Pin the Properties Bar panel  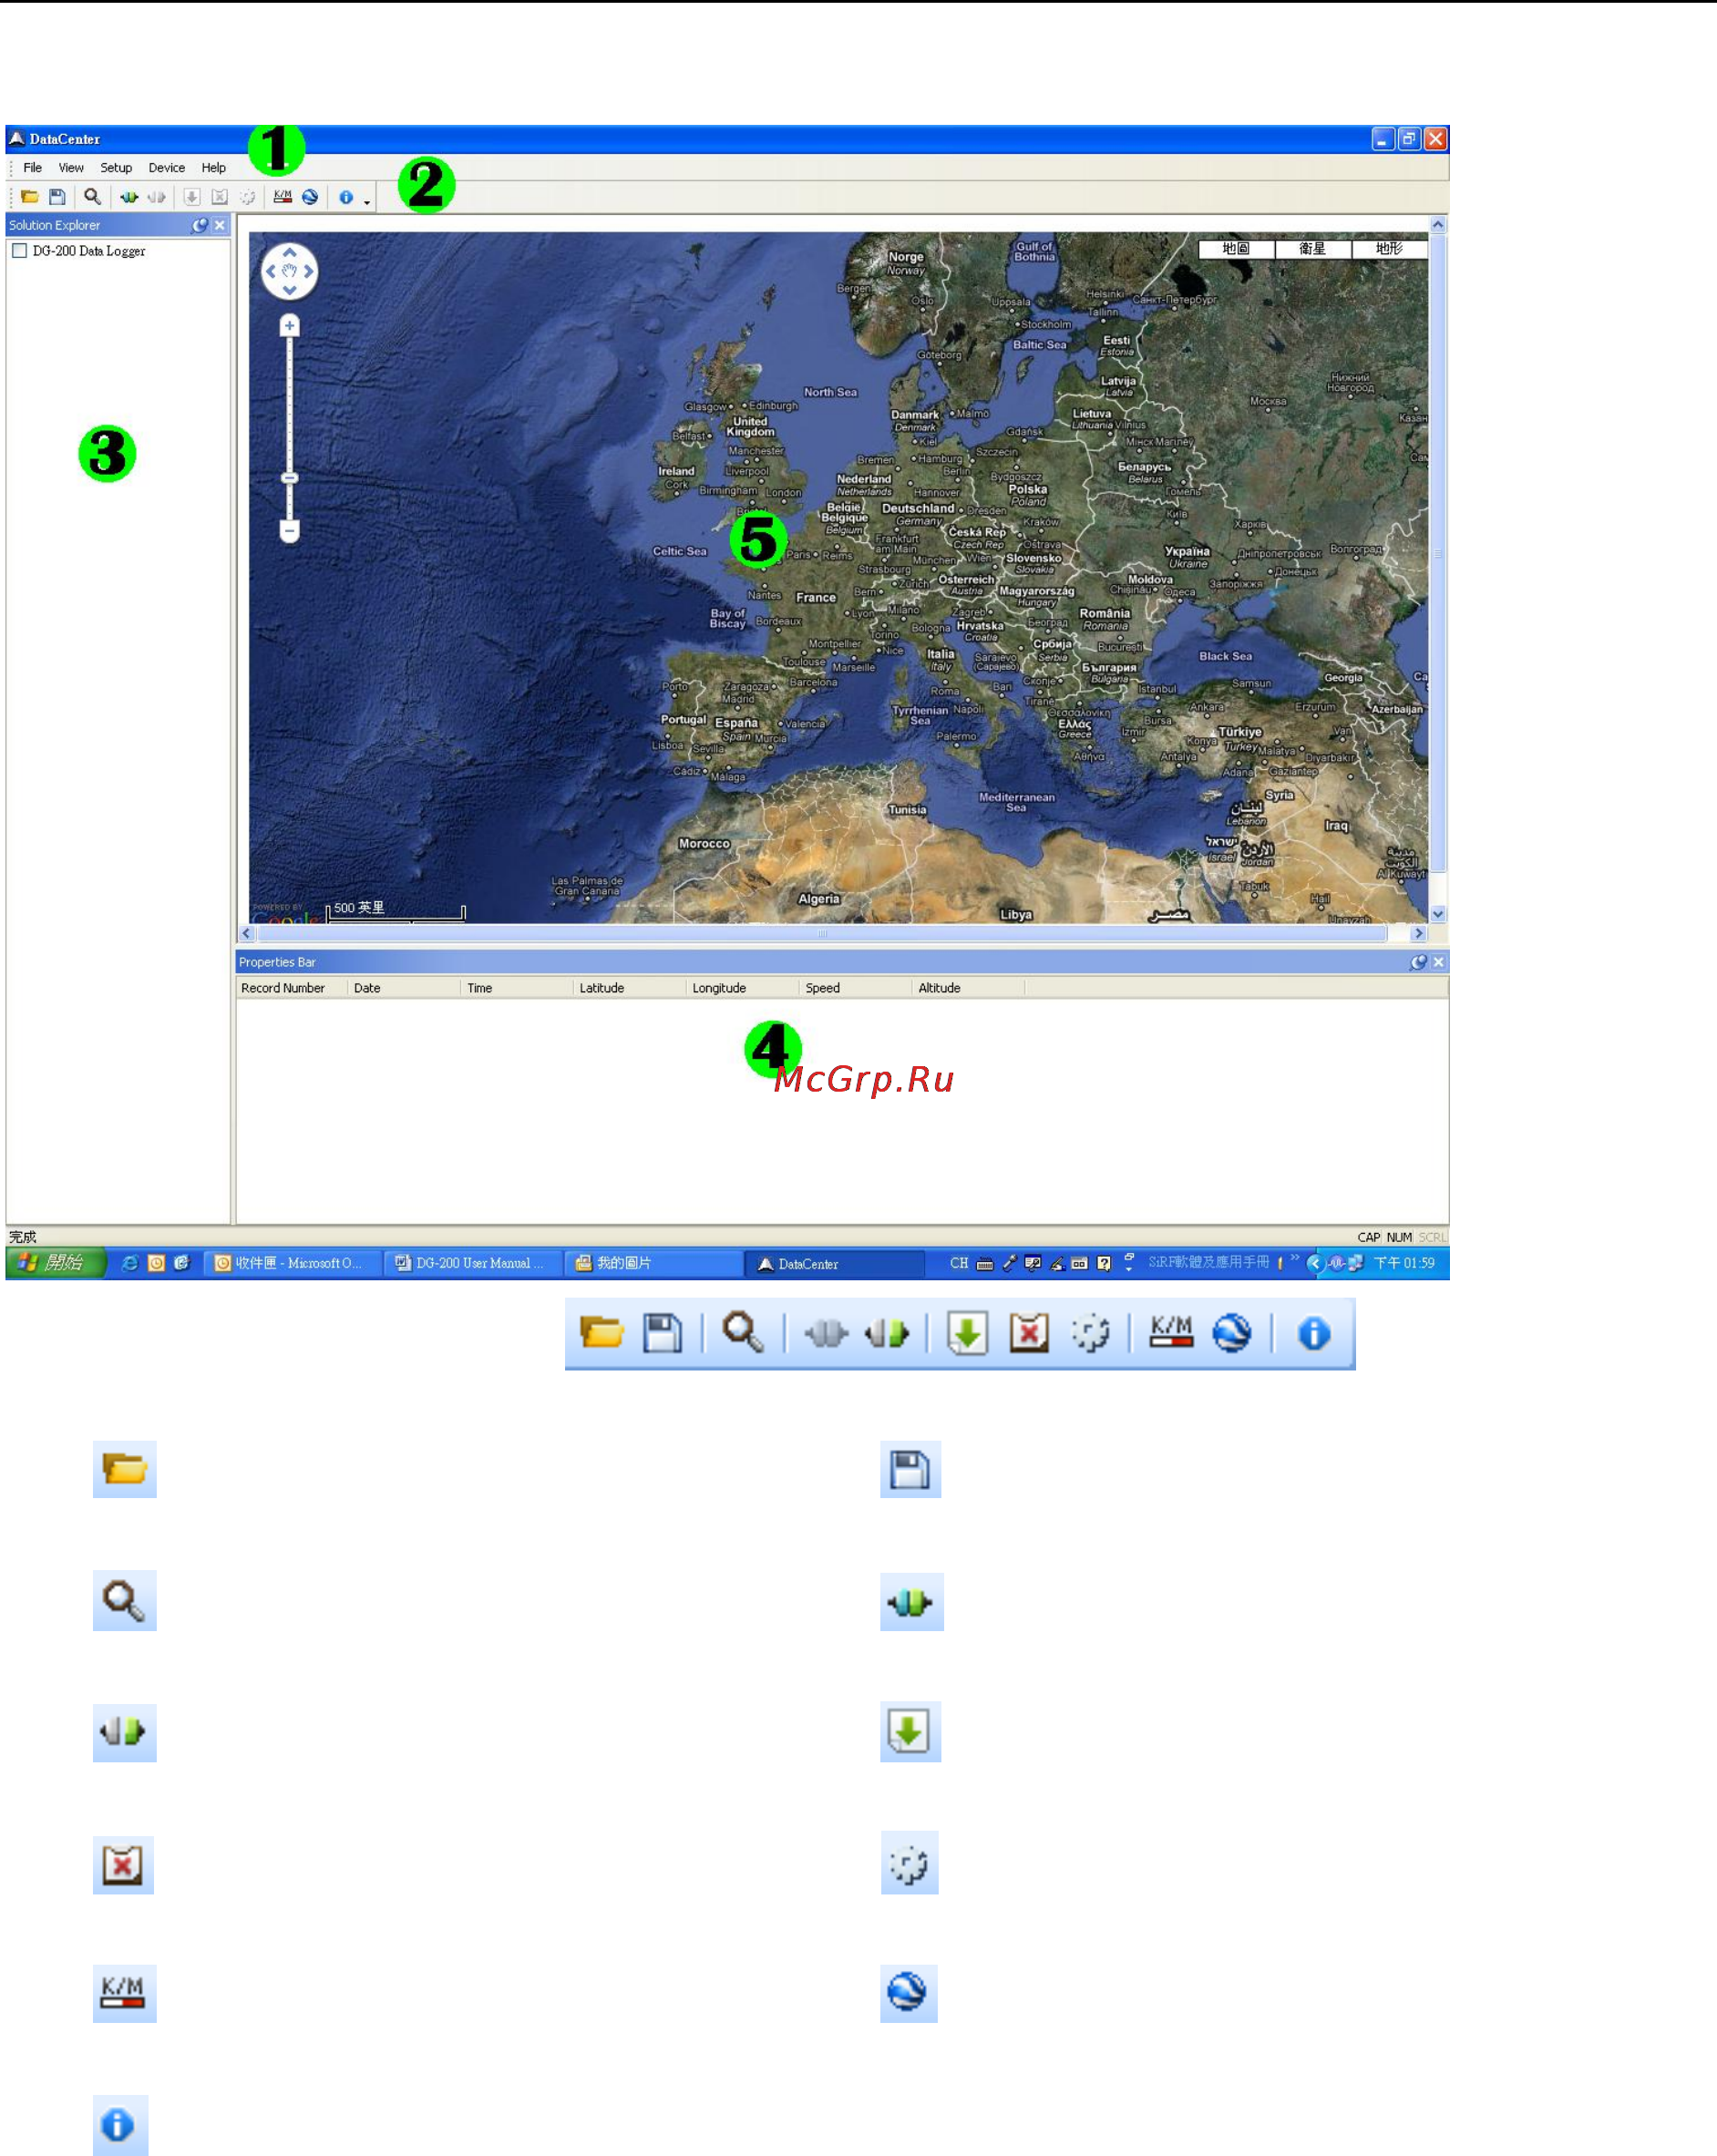pos(1418,962)
